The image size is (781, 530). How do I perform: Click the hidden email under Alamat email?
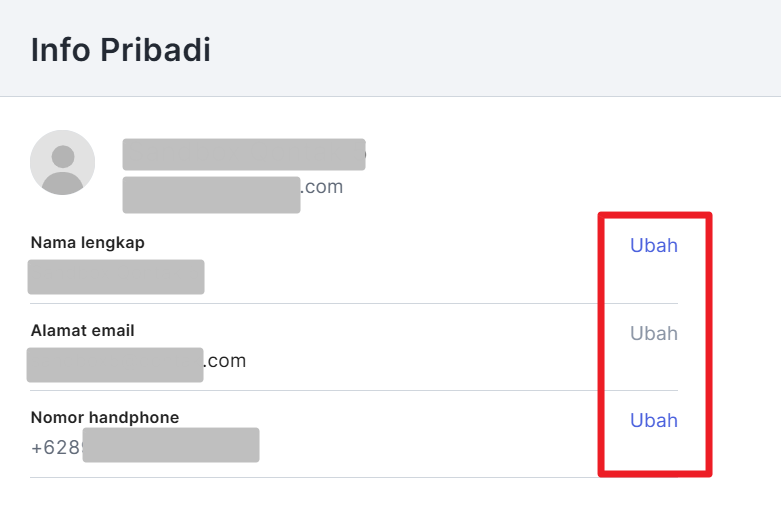(x=115, y=364)
